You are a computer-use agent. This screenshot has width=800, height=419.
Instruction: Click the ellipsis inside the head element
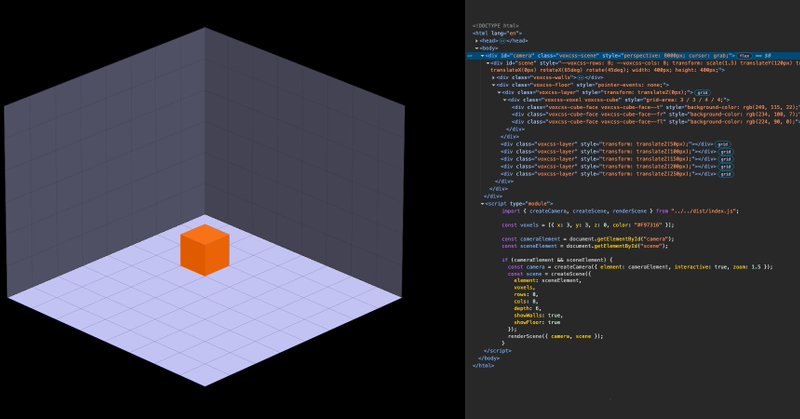tap(502, 41)
